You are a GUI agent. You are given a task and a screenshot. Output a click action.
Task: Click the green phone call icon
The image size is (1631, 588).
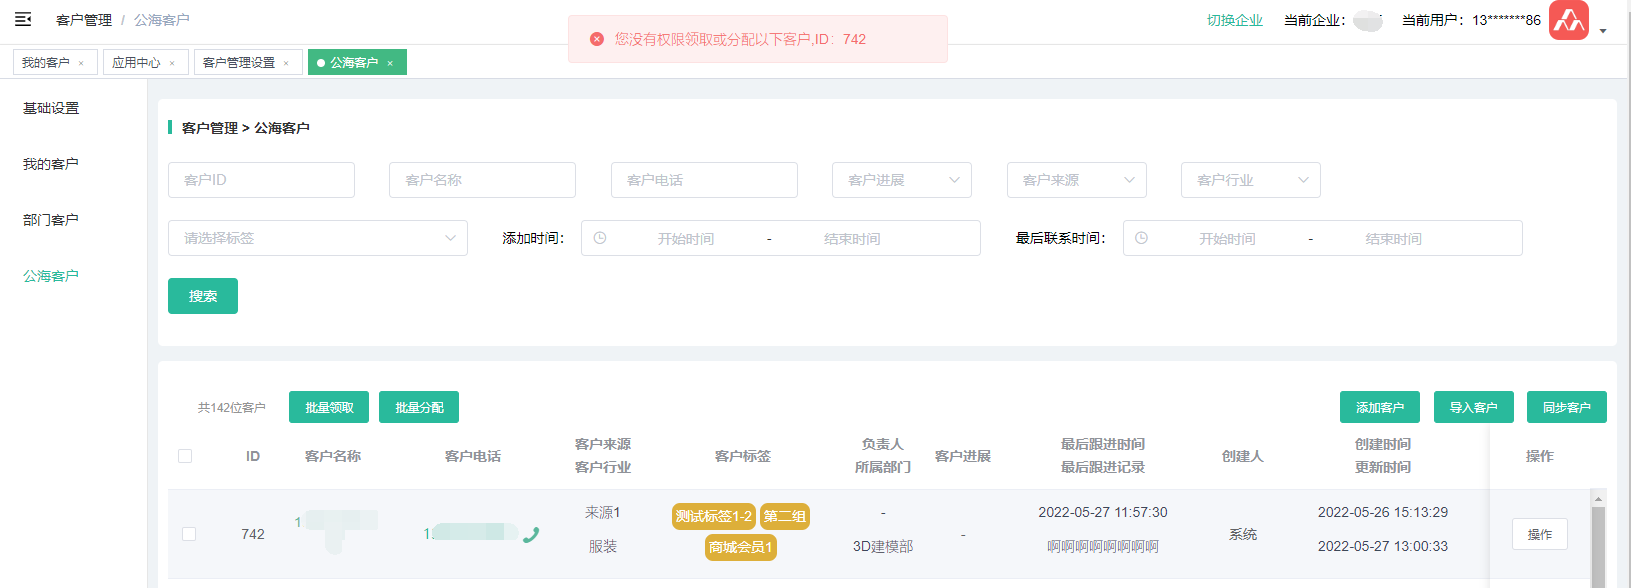[x=531, y=534]
